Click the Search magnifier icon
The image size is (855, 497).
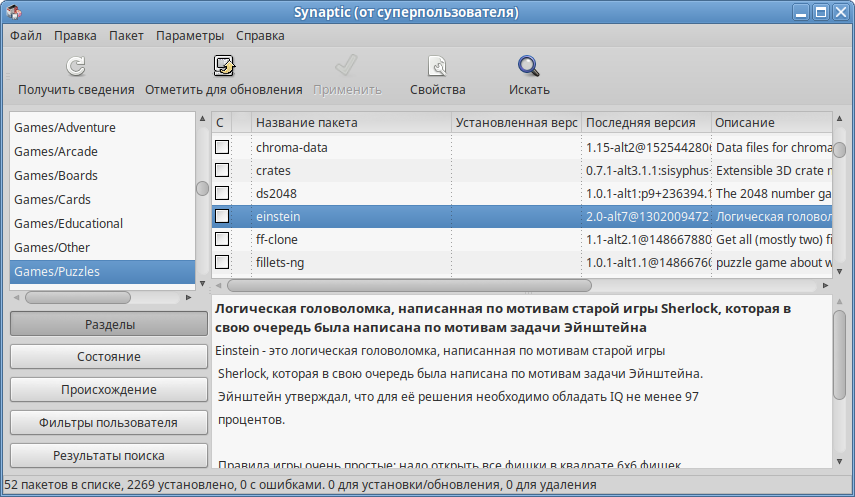[528, 67]
